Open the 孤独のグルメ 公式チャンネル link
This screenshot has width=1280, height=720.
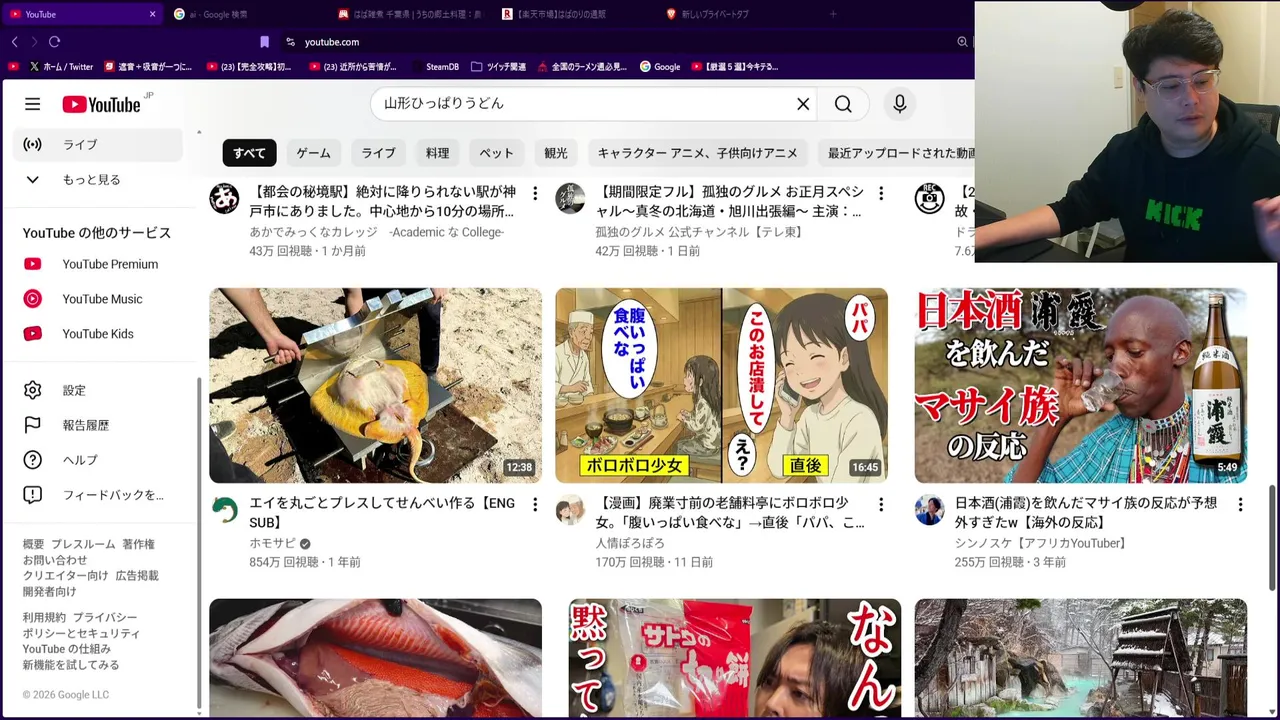[701, 232]
